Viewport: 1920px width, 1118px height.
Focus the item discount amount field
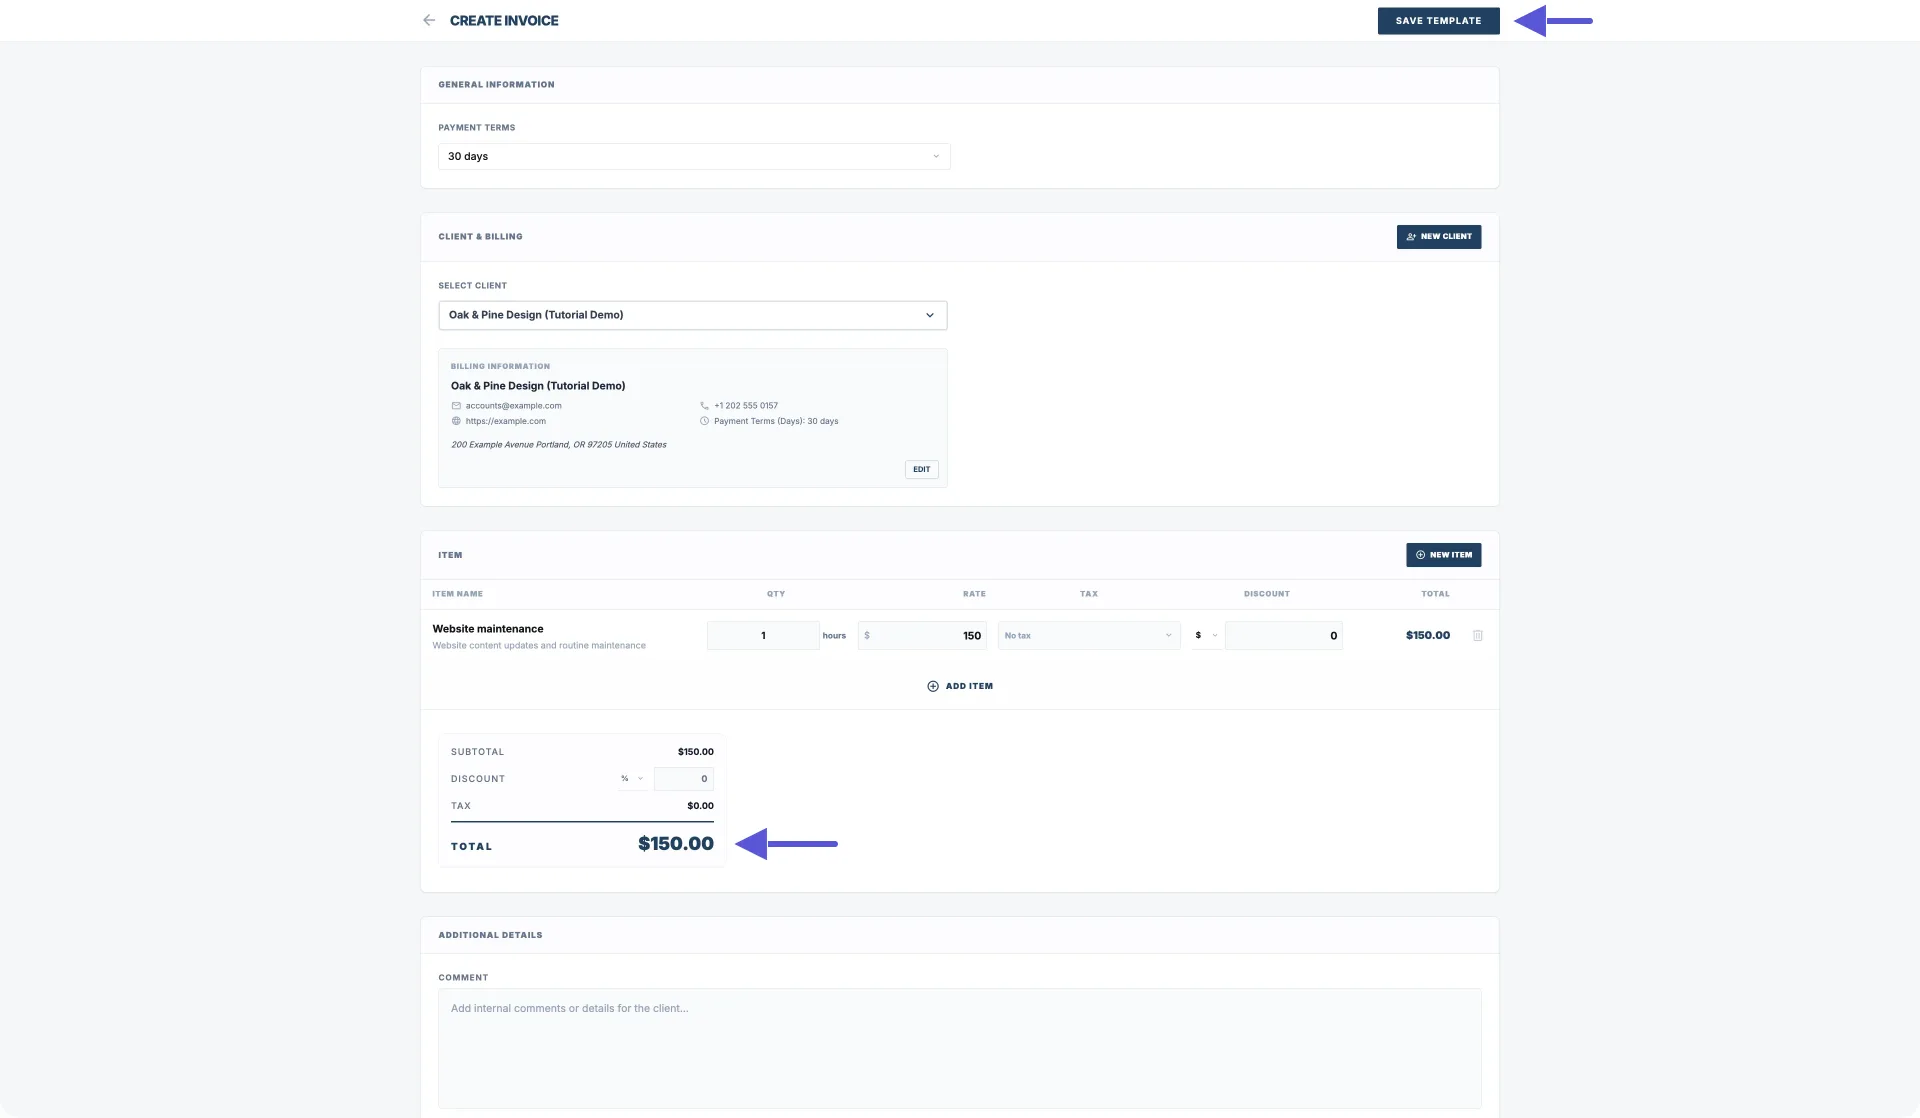pyautogui.click(x=1284, y=635)
